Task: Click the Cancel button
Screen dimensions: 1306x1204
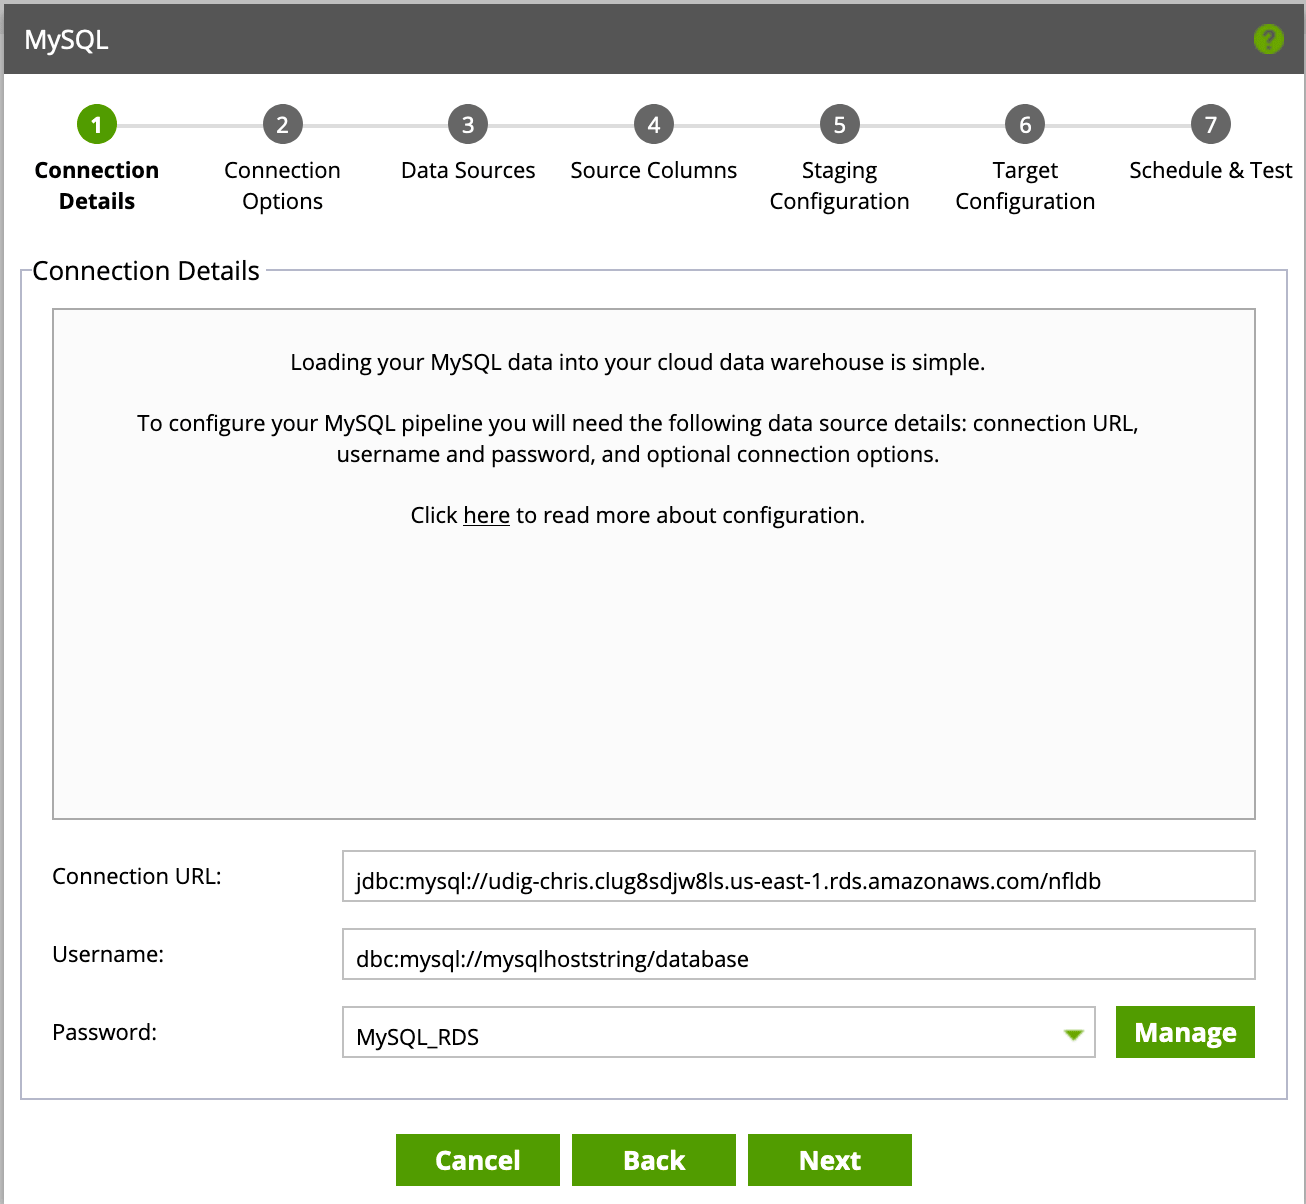Action: 478,1160
